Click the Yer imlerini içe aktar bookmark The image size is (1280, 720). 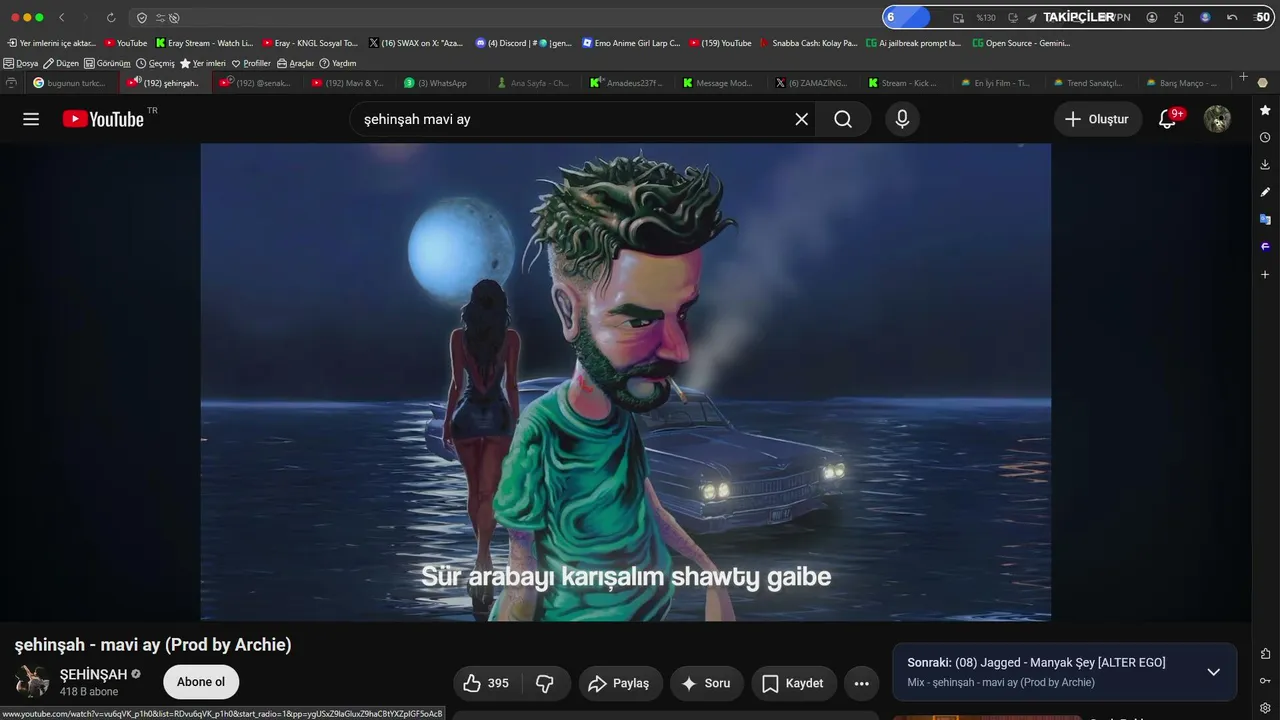[51, 43]
